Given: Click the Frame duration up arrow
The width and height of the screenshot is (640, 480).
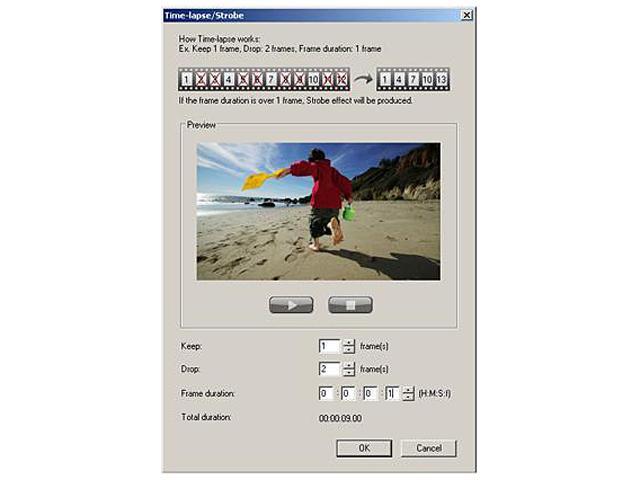Looking at the screenshot, I should tap(408, 390).
